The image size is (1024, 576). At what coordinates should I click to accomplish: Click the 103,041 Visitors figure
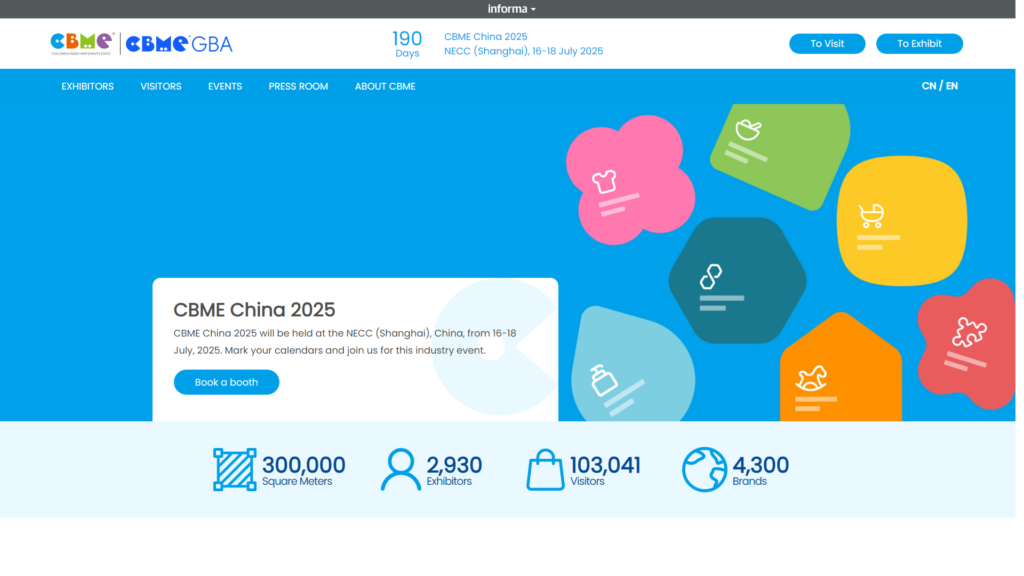605,470
